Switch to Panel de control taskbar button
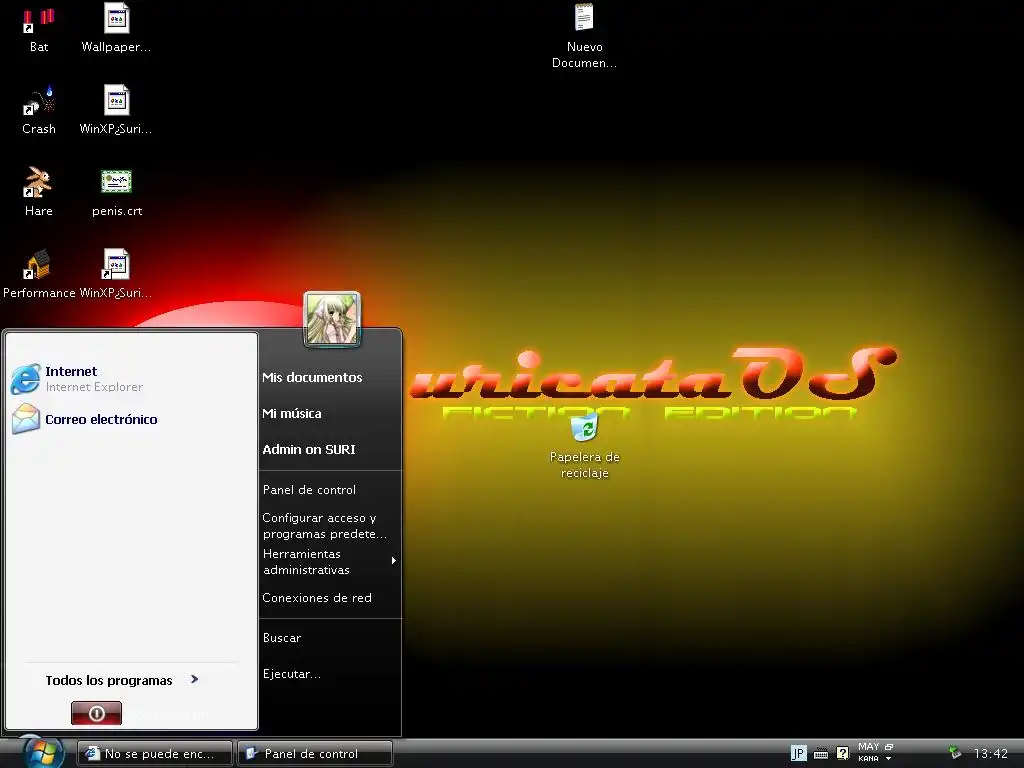The width and height of the screenshot is (1024, 768). pos(315,754)
